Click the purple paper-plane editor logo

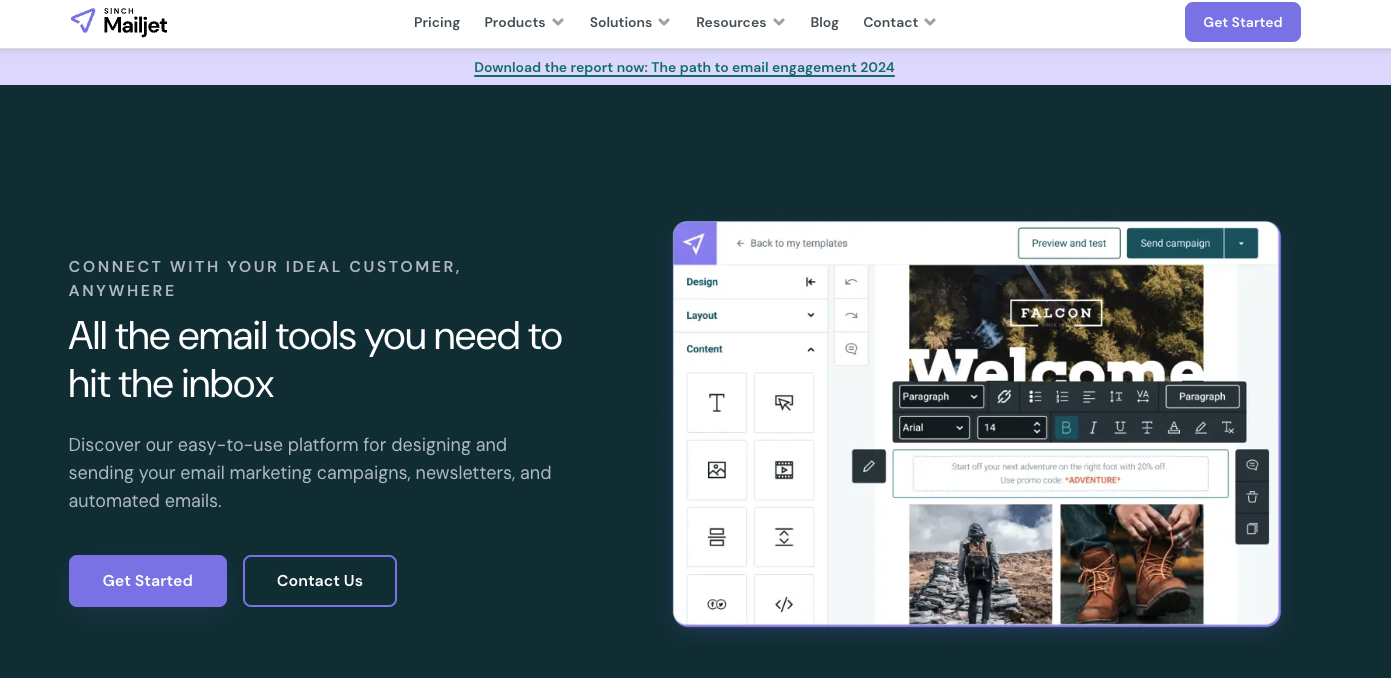click(695, 243)
